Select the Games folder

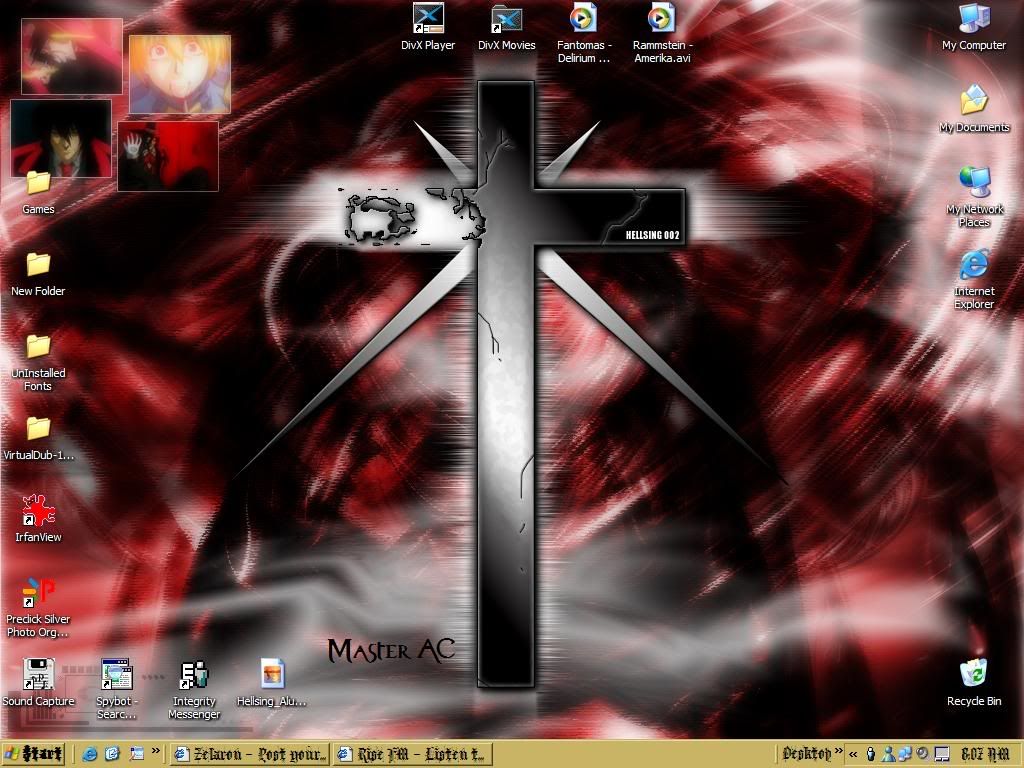pos(39,193)
